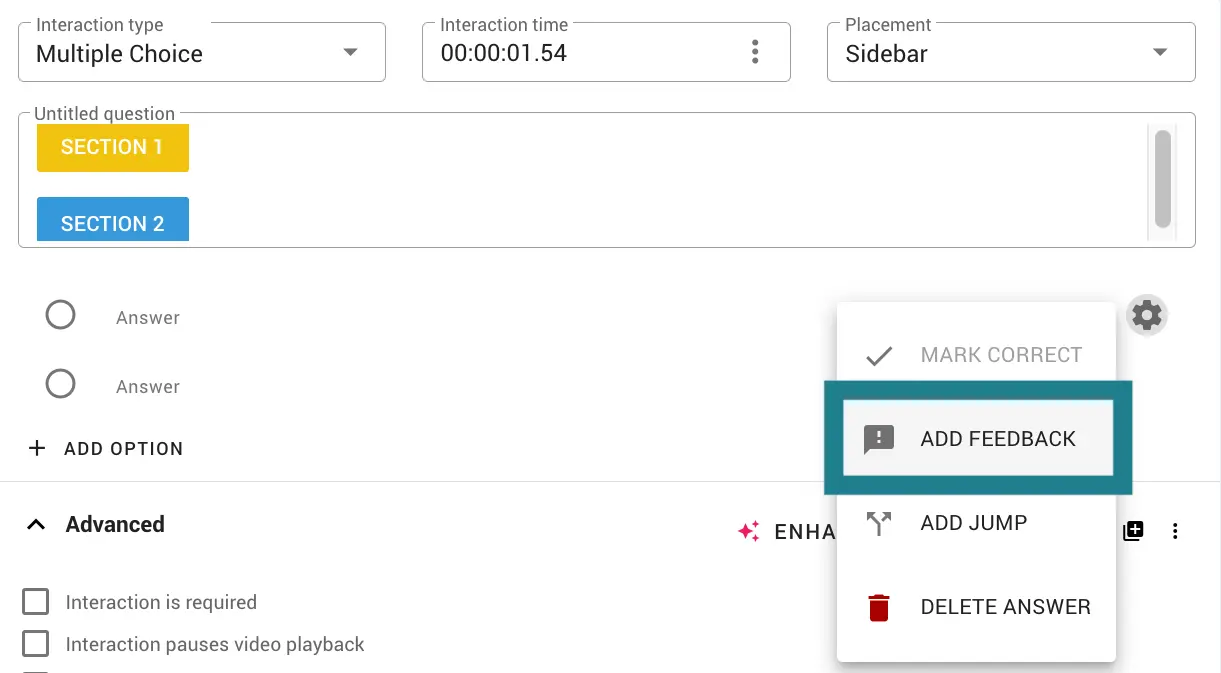Check Interaction pauses video playback

36,644
